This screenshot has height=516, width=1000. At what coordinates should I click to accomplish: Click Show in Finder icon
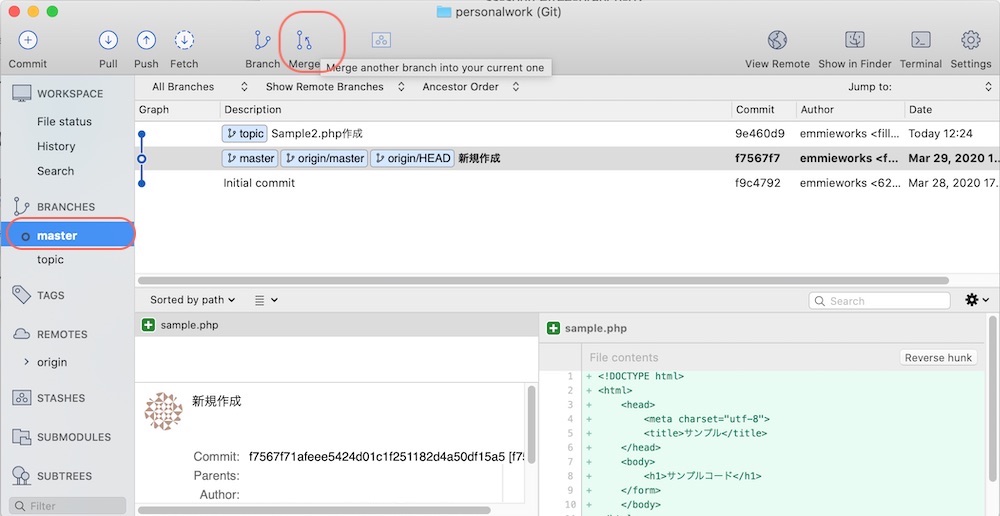[x=855, y=40]
